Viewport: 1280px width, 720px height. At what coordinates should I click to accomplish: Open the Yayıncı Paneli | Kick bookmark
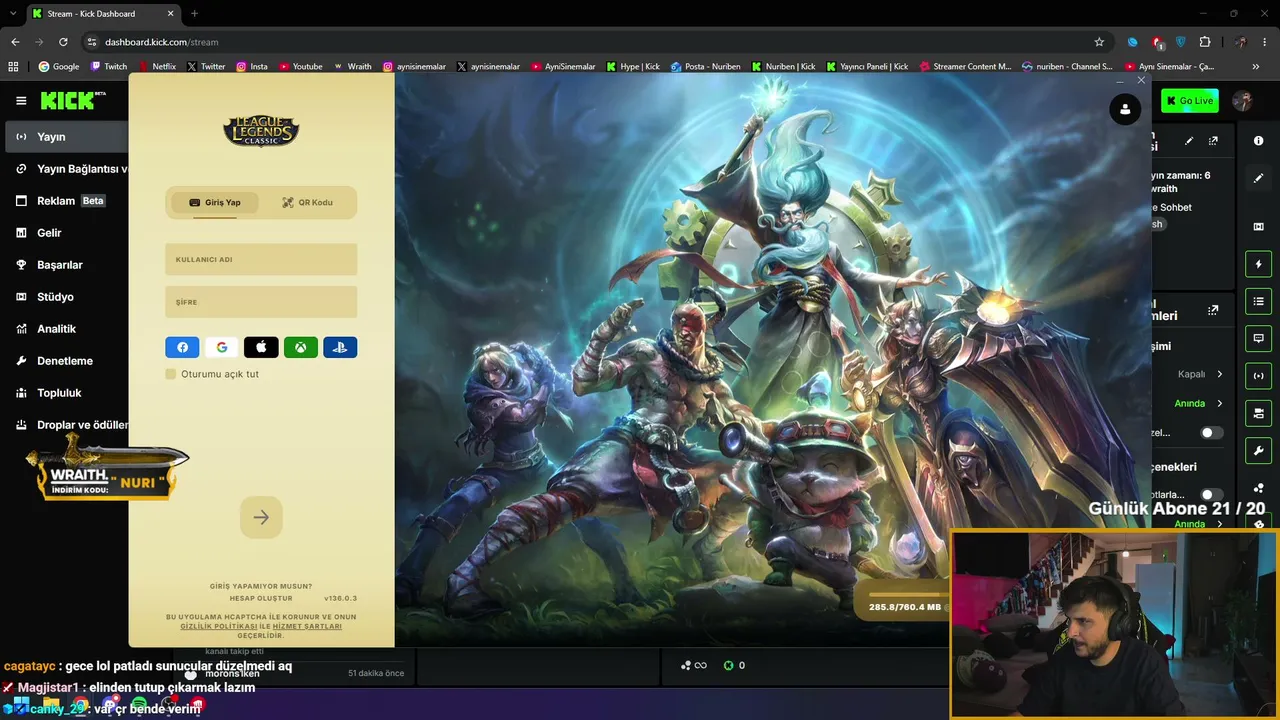click(x=867, y=67)
